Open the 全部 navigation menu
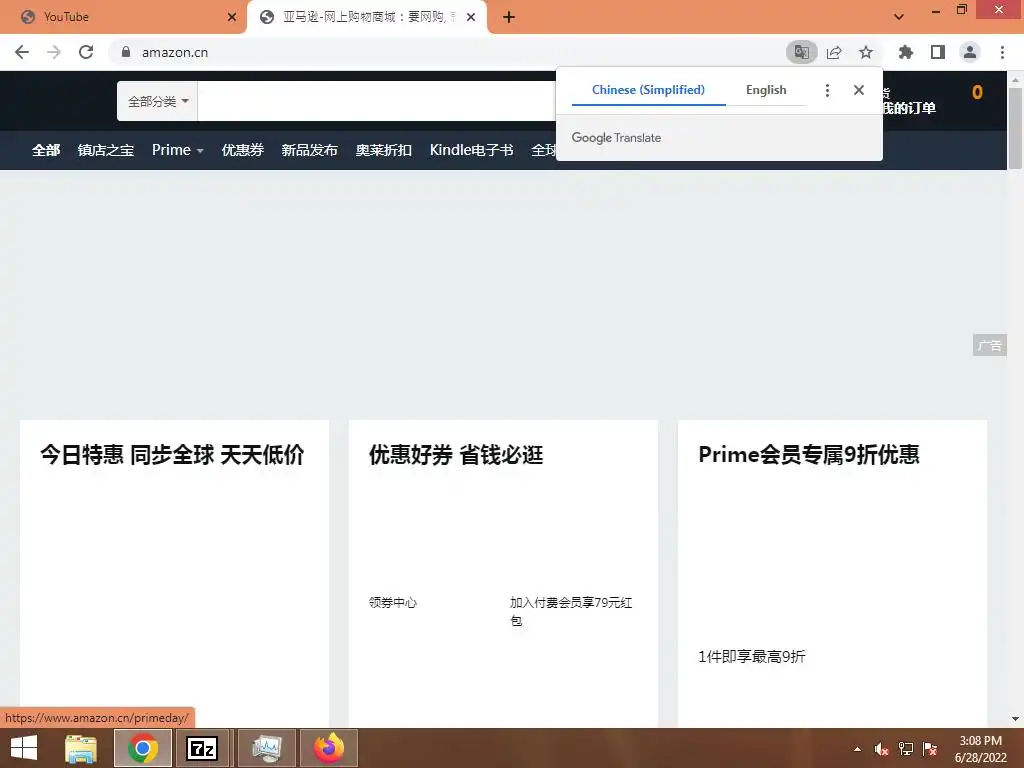The image size is (1024, 768). tap(46, 150)
